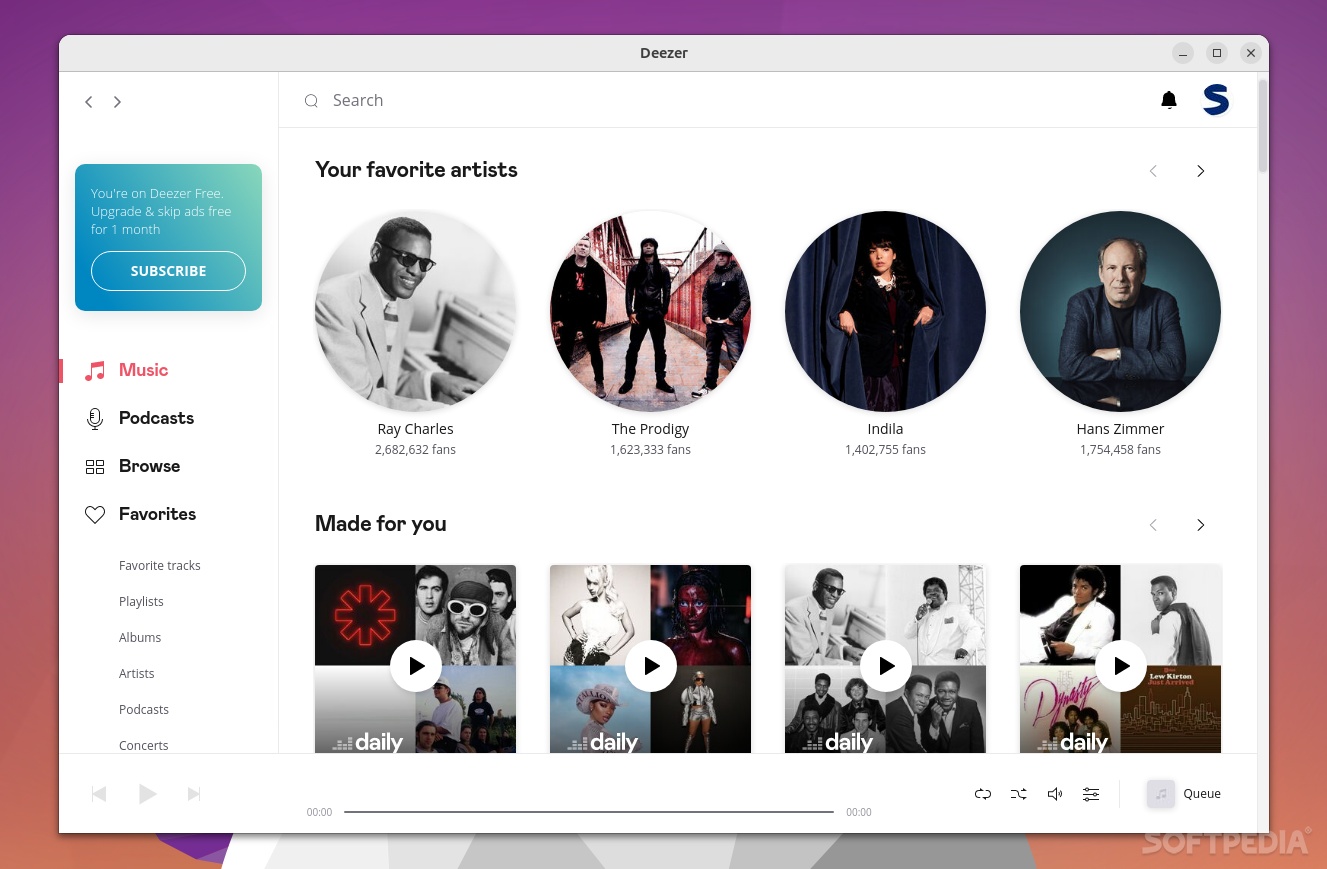Show previous favorite artists

pyautogui.click(x=1153, y=171)
